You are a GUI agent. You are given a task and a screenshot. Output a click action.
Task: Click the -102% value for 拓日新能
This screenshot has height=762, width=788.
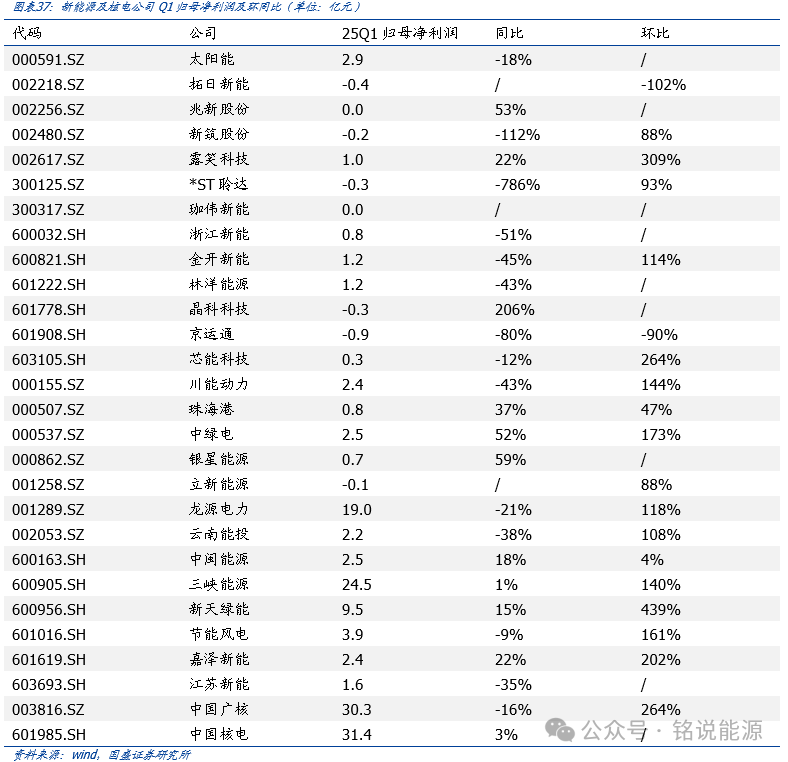pyautogui.click(x=663, y=84)
